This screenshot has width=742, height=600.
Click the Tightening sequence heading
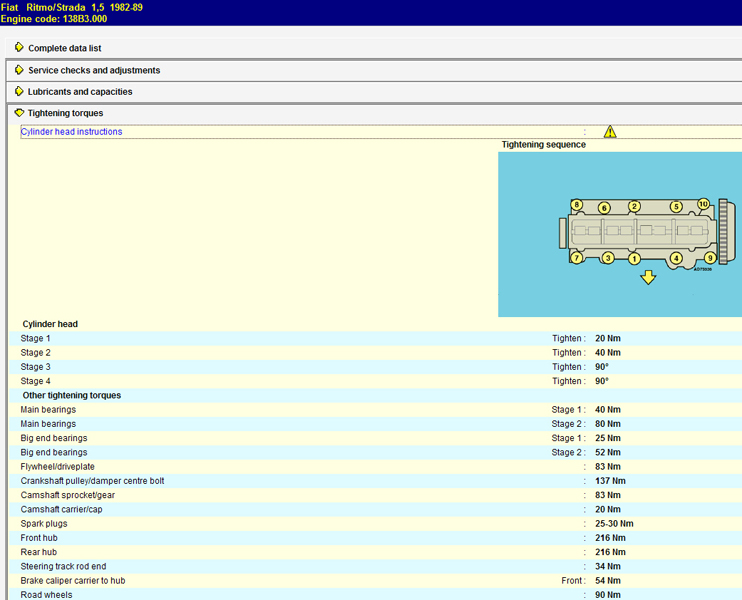[543, 145]
